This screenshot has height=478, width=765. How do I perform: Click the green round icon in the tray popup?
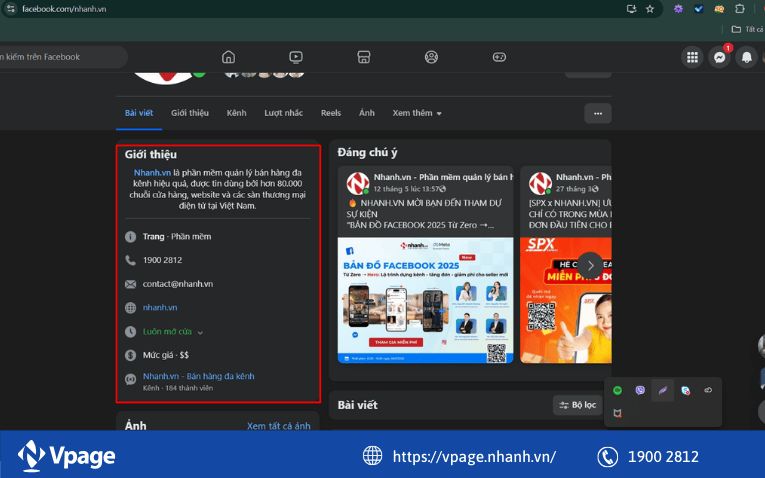pos(617,390)
